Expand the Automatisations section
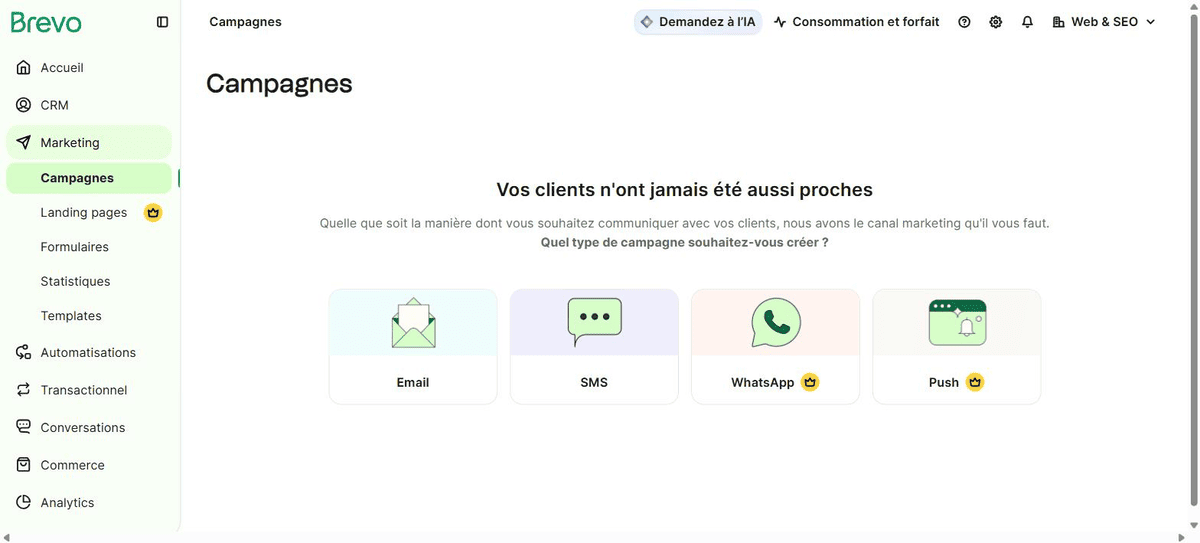 point(89,353)
